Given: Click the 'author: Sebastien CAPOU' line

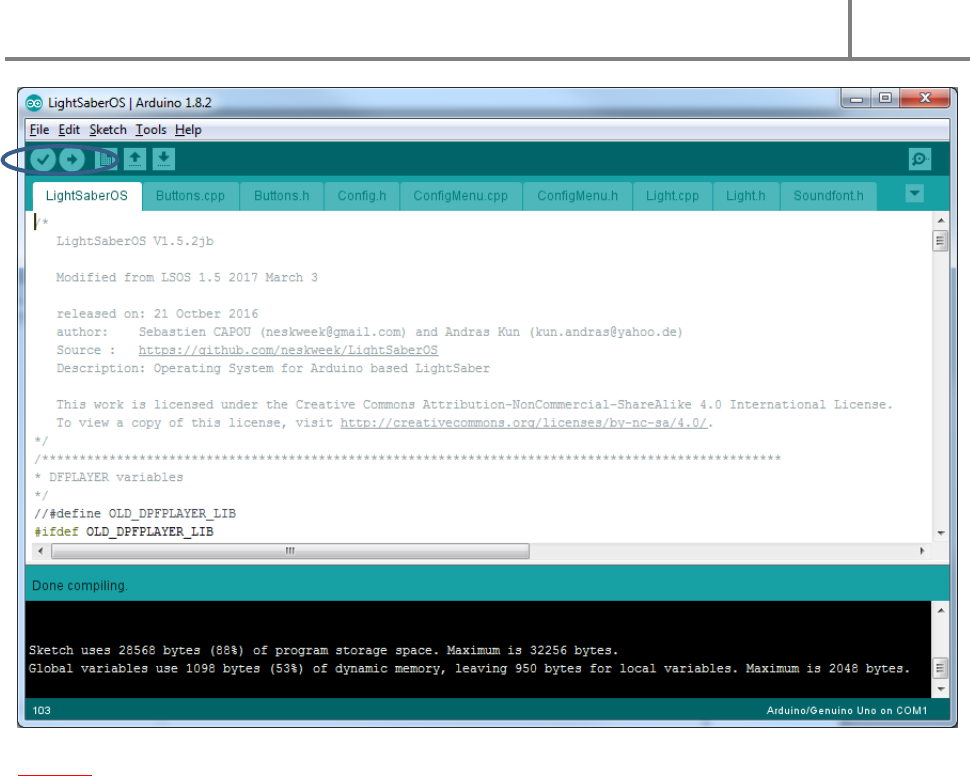Looking at the screenshot, I should tap(369, 332).
